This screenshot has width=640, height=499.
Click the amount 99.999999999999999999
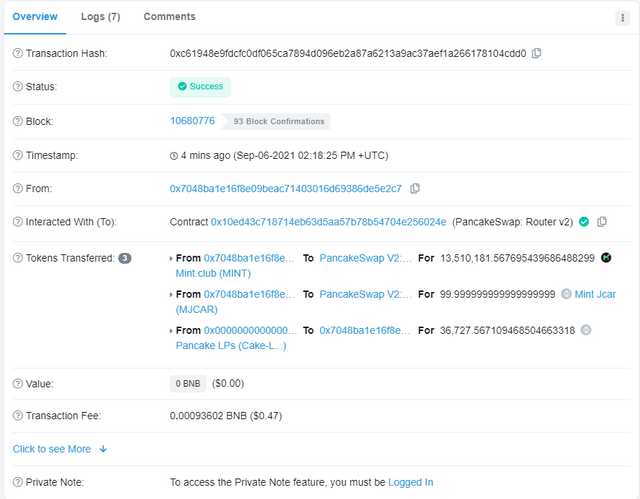[498, 294]
